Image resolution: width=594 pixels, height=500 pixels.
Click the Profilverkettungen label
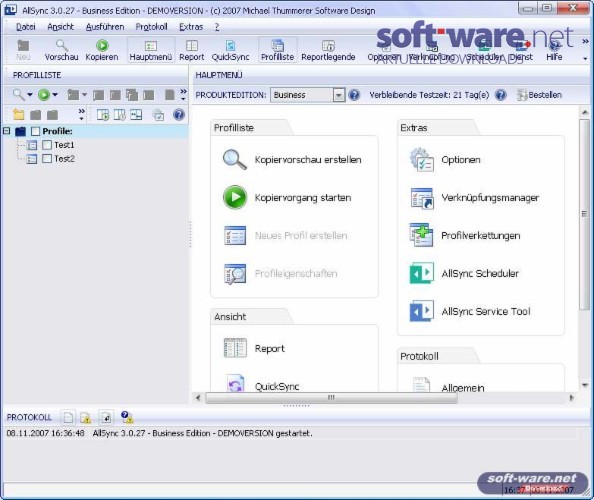click(x=480, y=236)
